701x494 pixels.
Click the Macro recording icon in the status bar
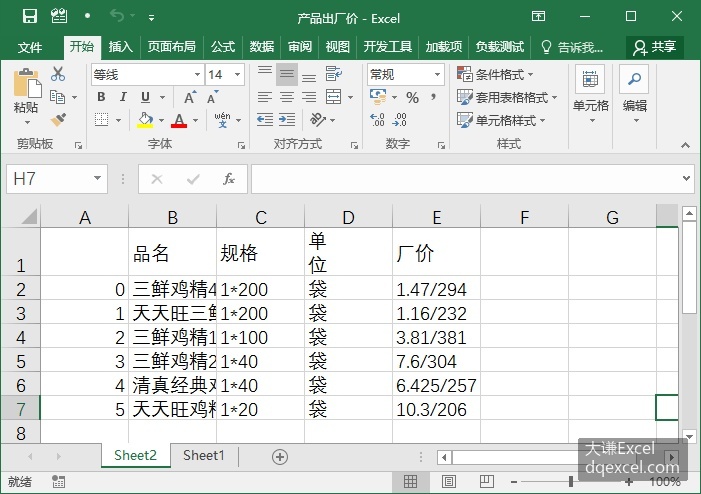[58, 481]
